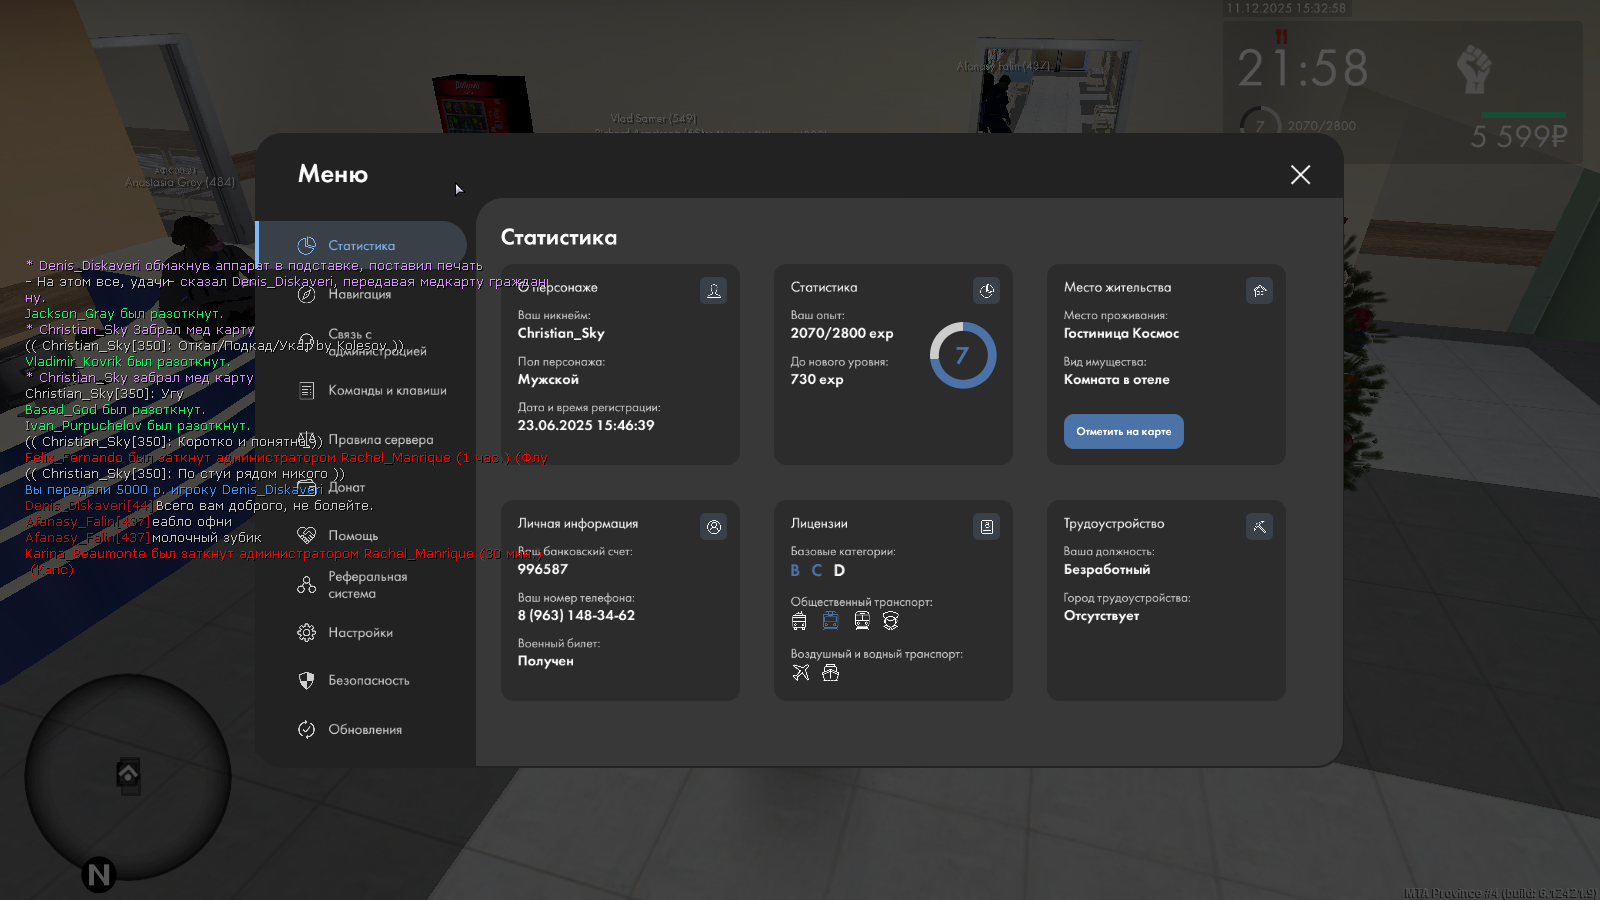Screen dimensions: 1600x900
Task: Click the bank account number 996587
Action: 543,569
